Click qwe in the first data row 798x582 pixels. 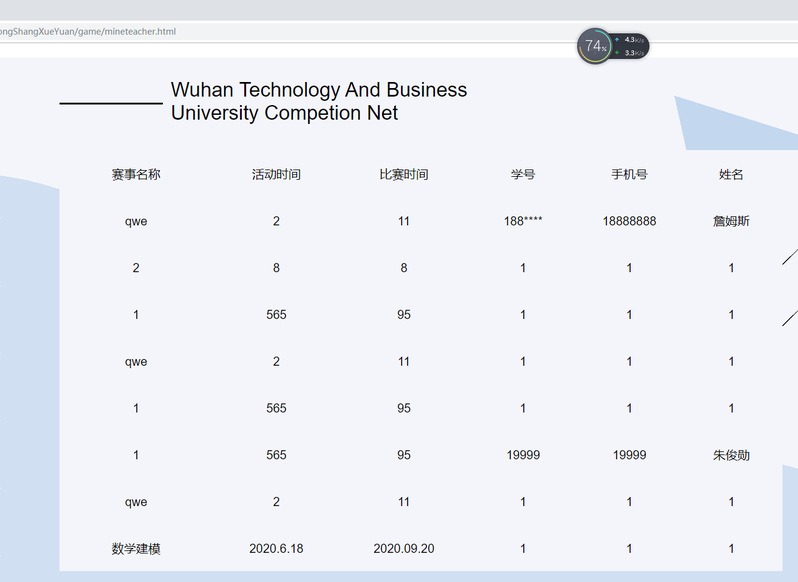136,222
